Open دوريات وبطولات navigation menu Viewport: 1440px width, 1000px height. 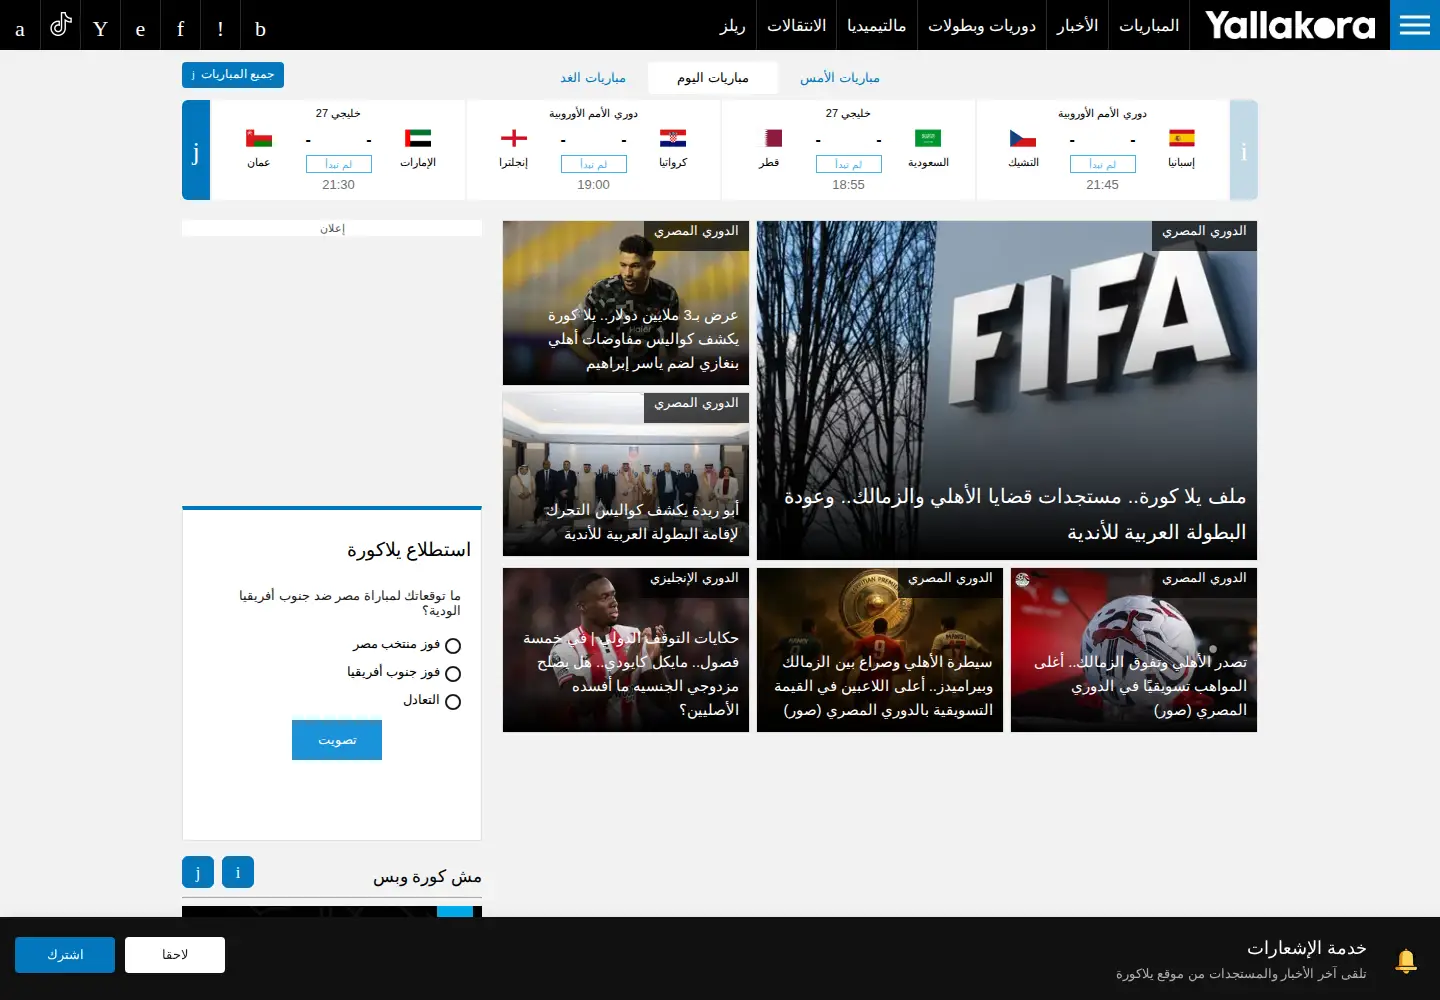[x=982, y=25]
